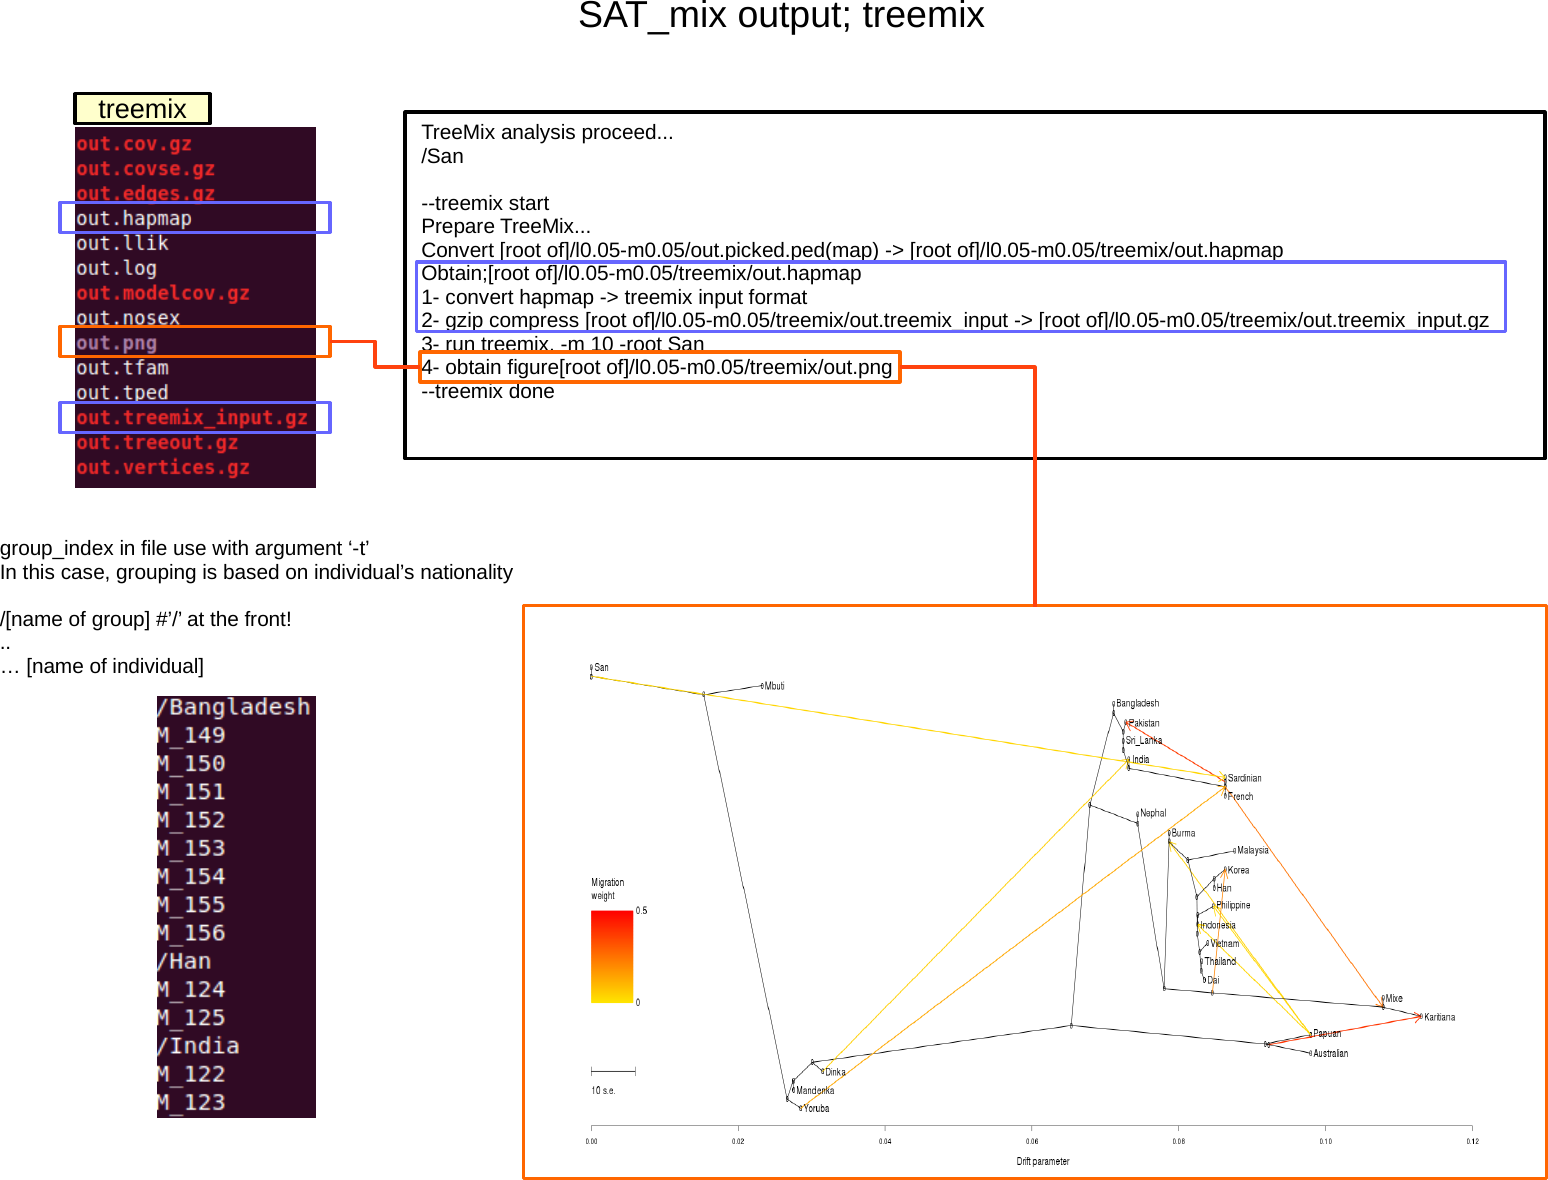The width and height of the screenshot is (1548, 1180).
Task: Select the out.covse.gz file name
Action: tap(146, 169)
